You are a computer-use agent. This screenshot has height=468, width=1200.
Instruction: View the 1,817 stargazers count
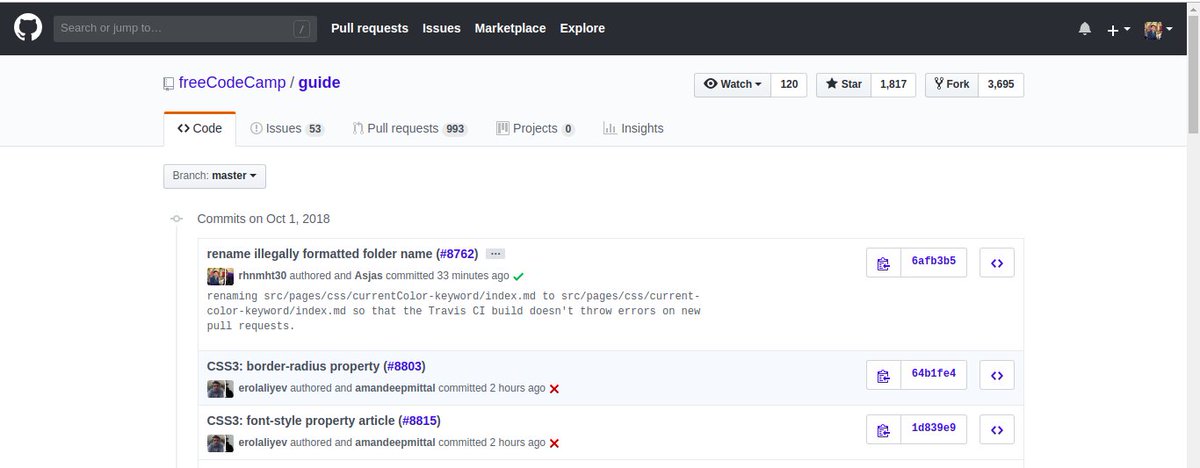tap(893, 84)
